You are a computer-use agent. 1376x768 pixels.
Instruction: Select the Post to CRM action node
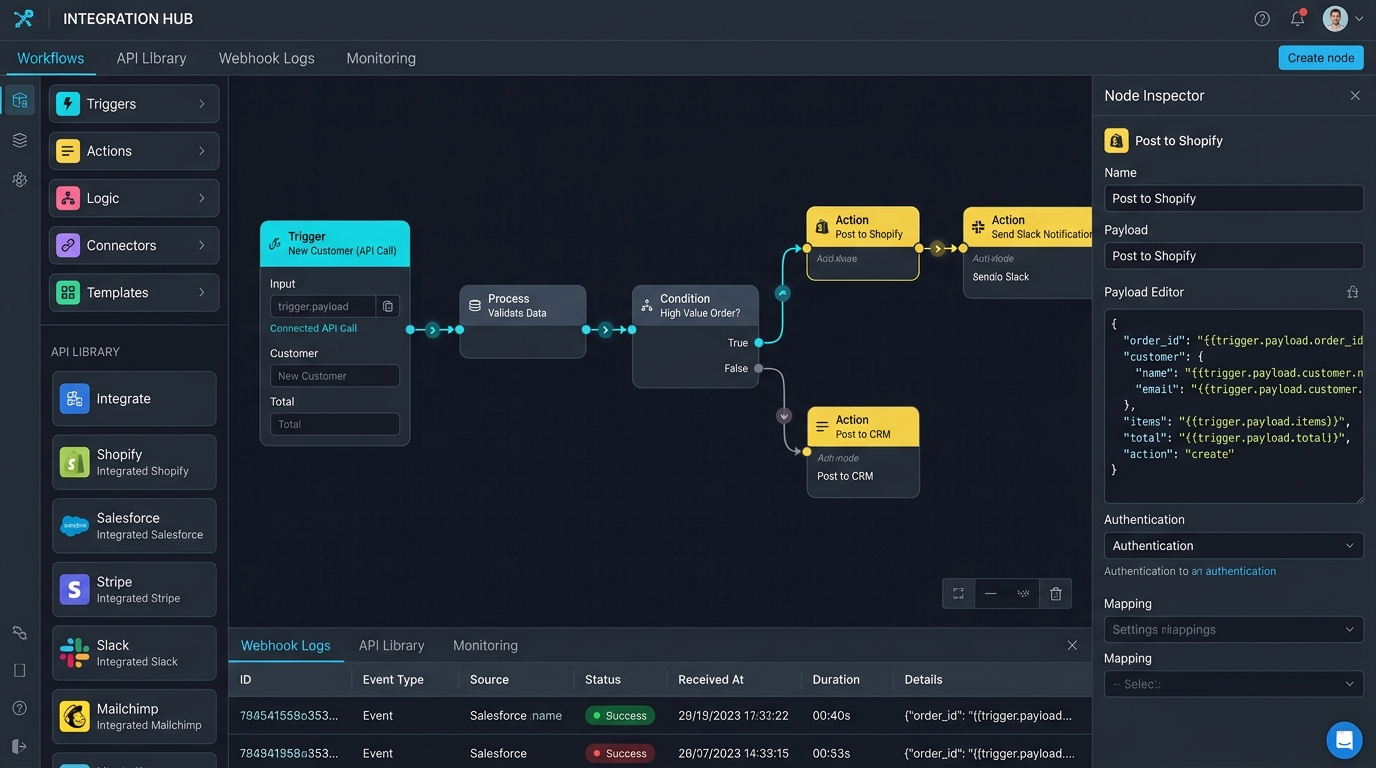tap(863, 452)
